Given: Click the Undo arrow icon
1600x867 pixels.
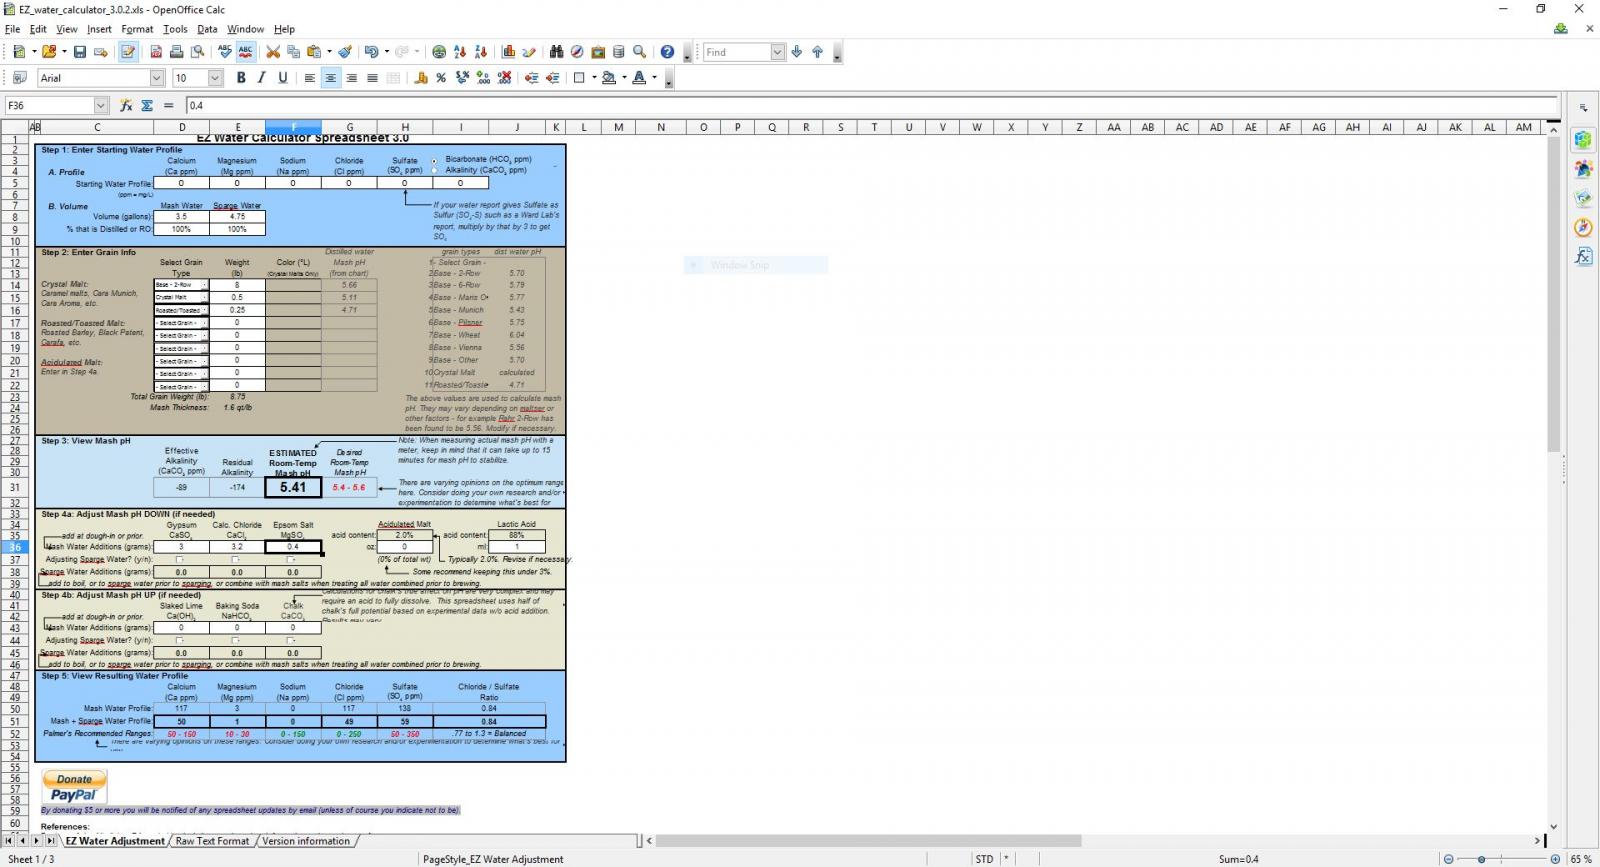Looking at the screenshot, I should point(371,52).
